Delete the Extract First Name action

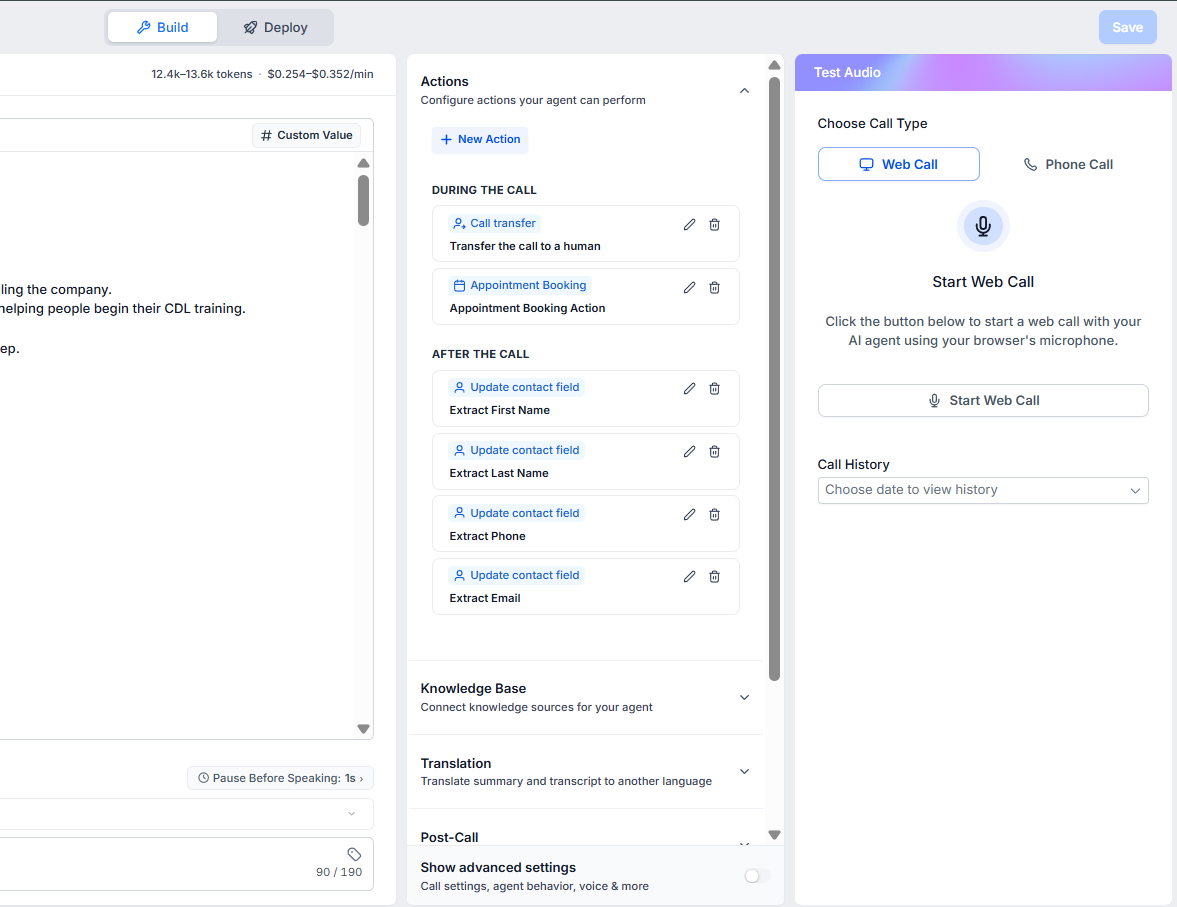click(715, 388)
